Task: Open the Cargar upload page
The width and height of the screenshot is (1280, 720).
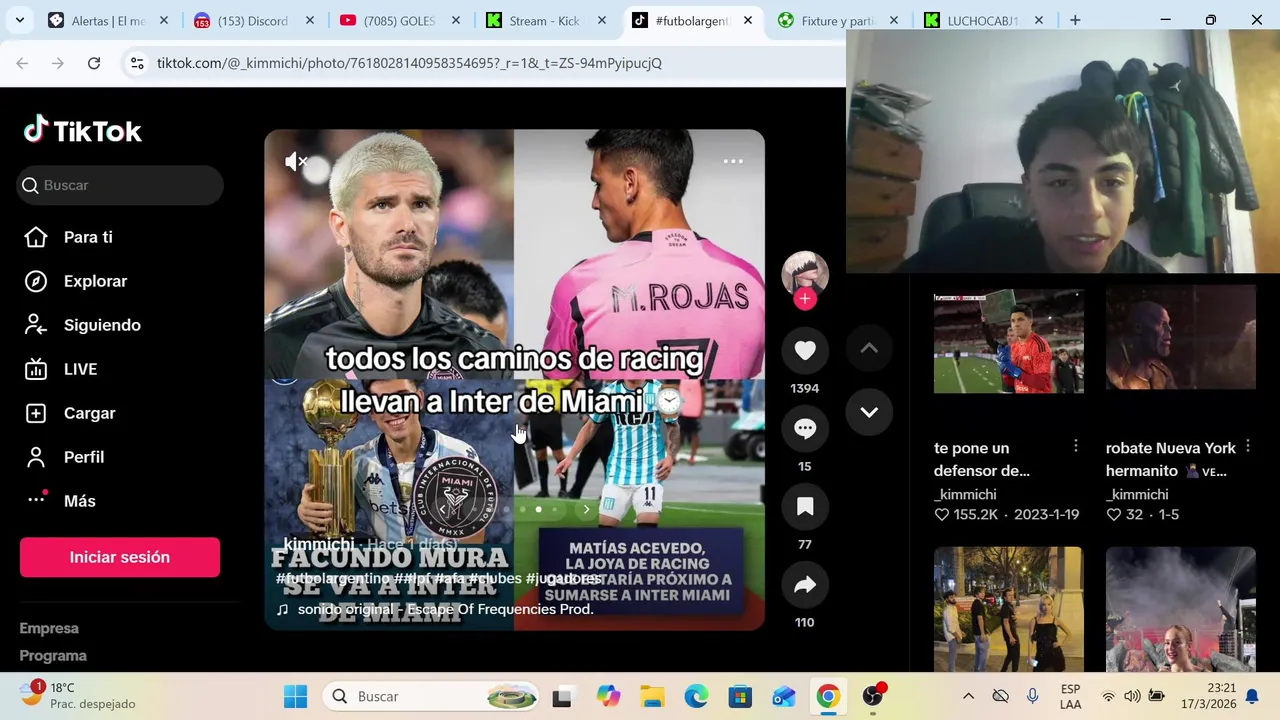Action: 89,413
